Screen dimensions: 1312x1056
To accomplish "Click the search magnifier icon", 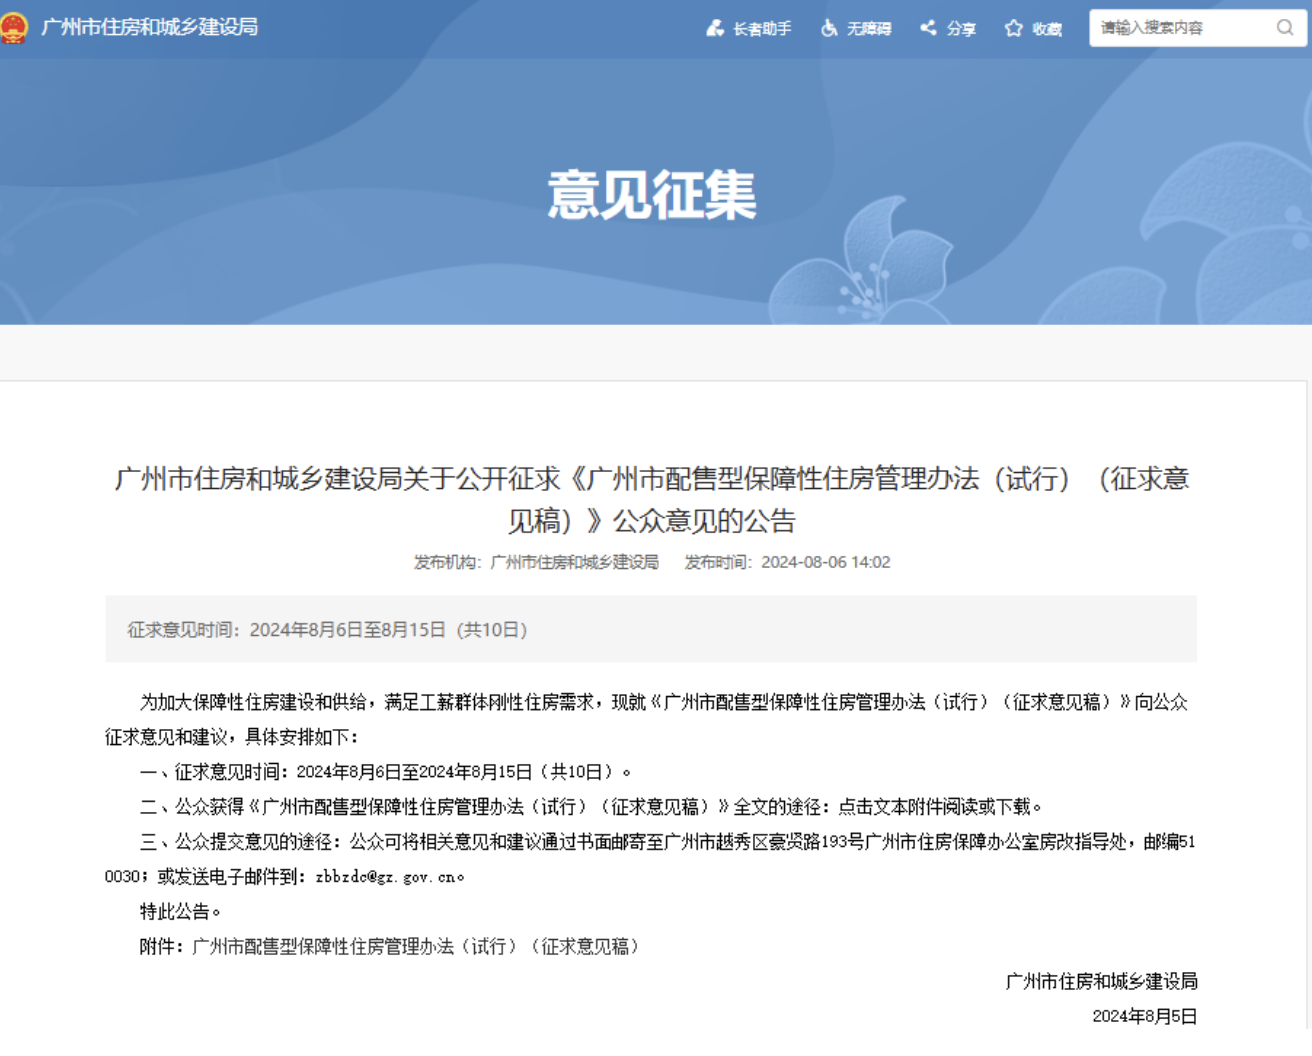I will point(1285,28).
